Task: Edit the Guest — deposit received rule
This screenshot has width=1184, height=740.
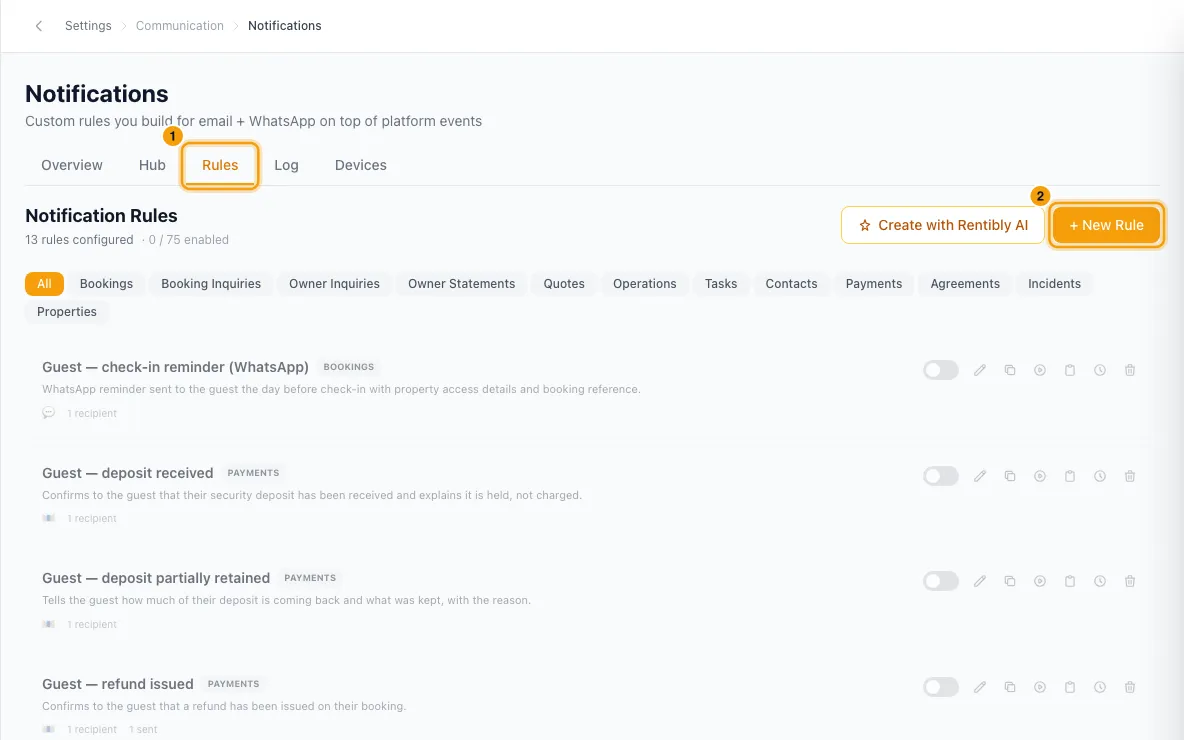Action: [979, 476]
